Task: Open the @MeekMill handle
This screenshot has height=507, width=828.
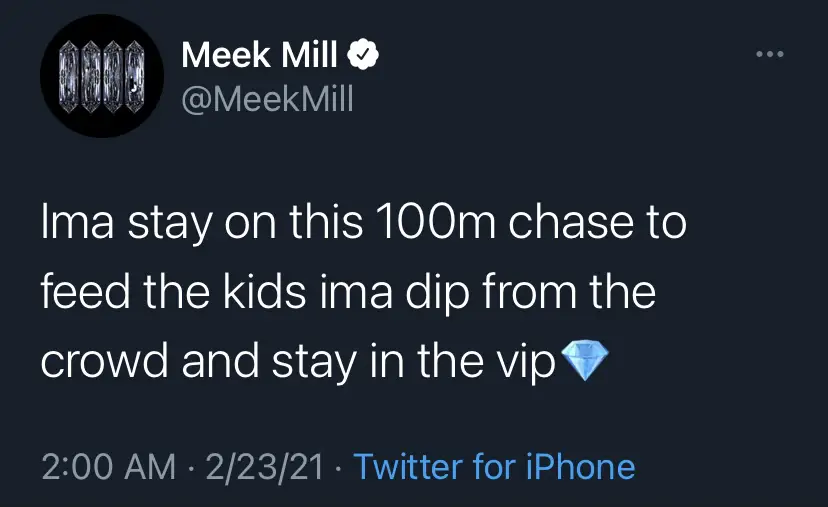Action: (267, 100)
